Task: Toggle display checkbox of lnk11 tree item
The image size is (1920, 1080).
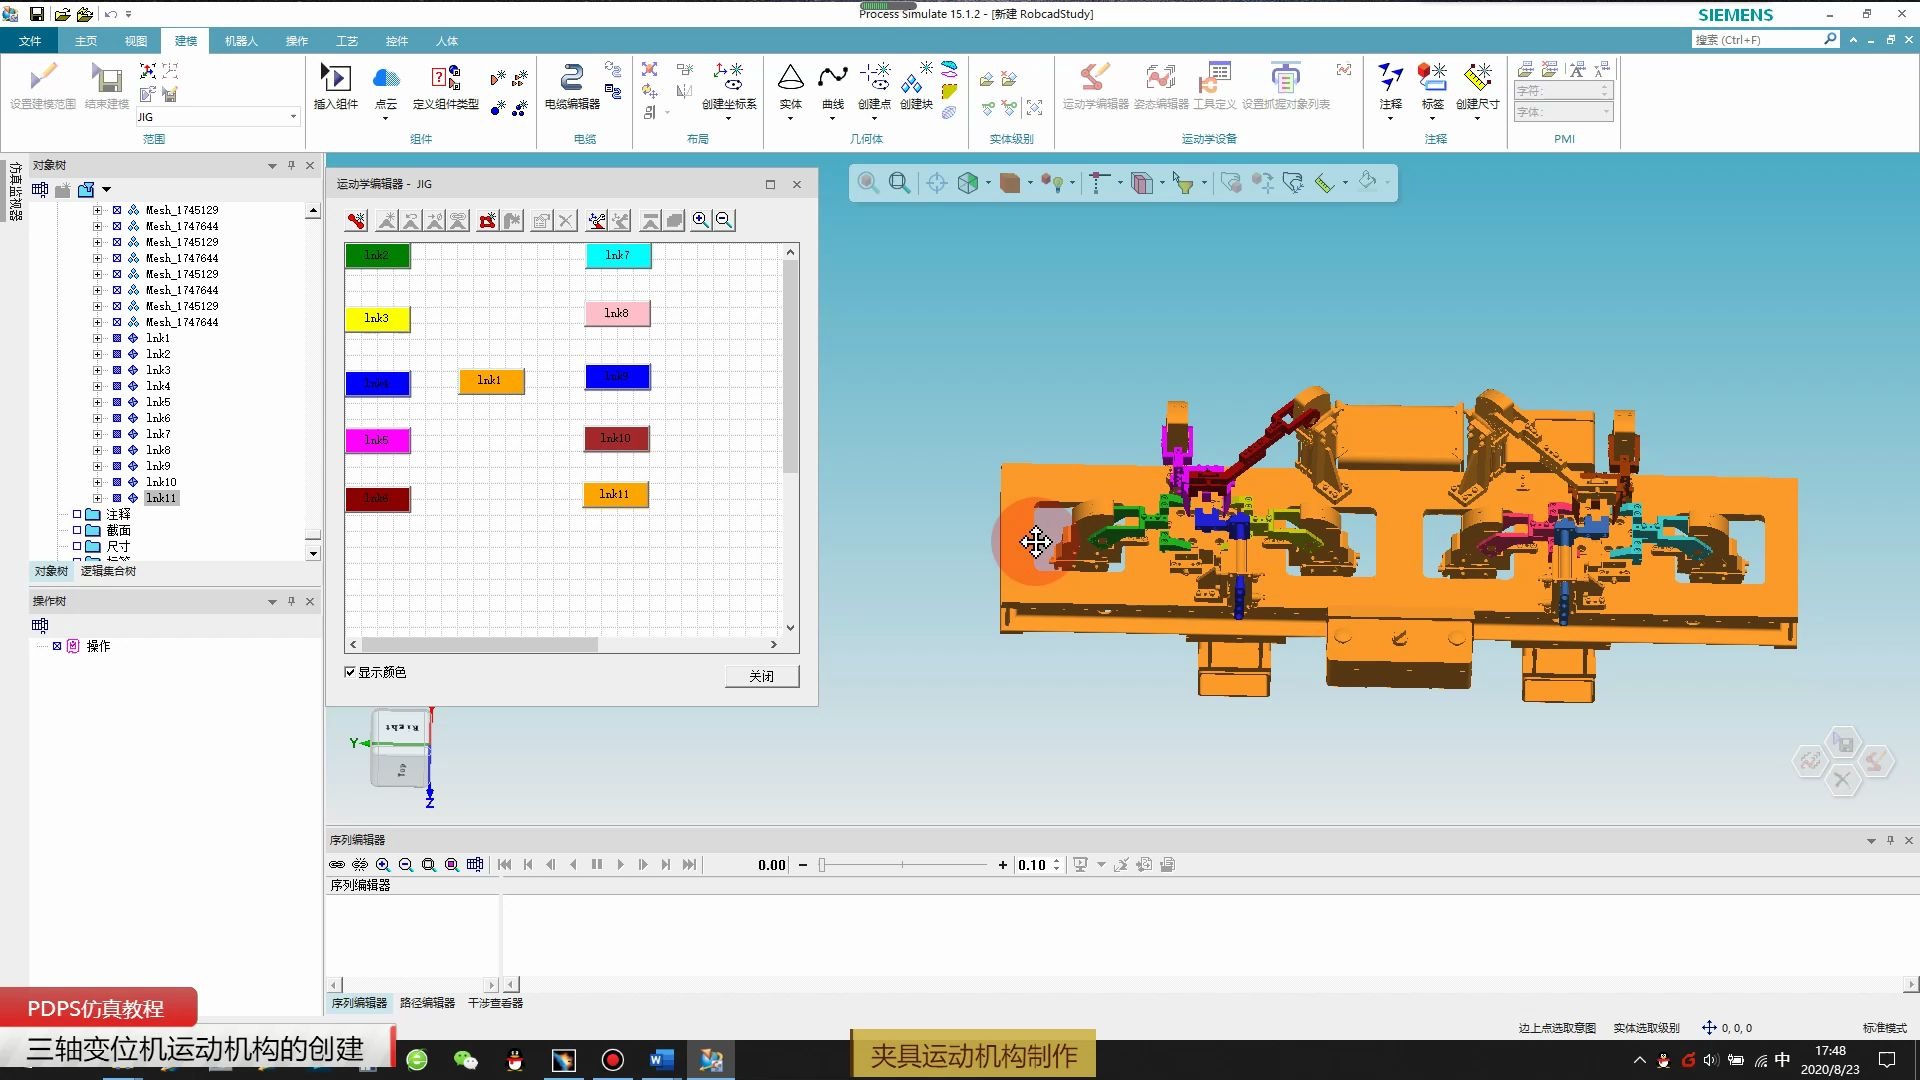Action: click(117, 498)
